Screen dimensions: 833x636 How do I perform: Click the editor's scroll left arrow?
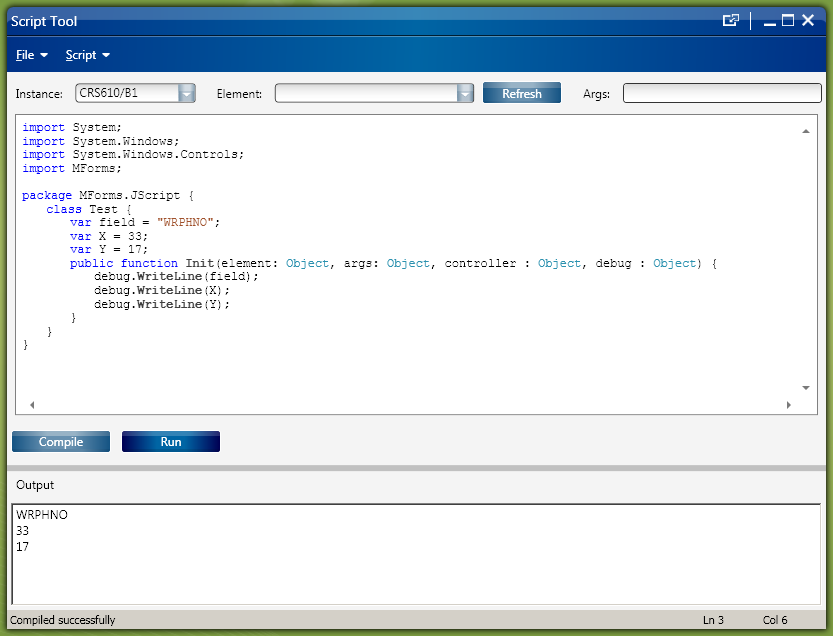point(31,405)
